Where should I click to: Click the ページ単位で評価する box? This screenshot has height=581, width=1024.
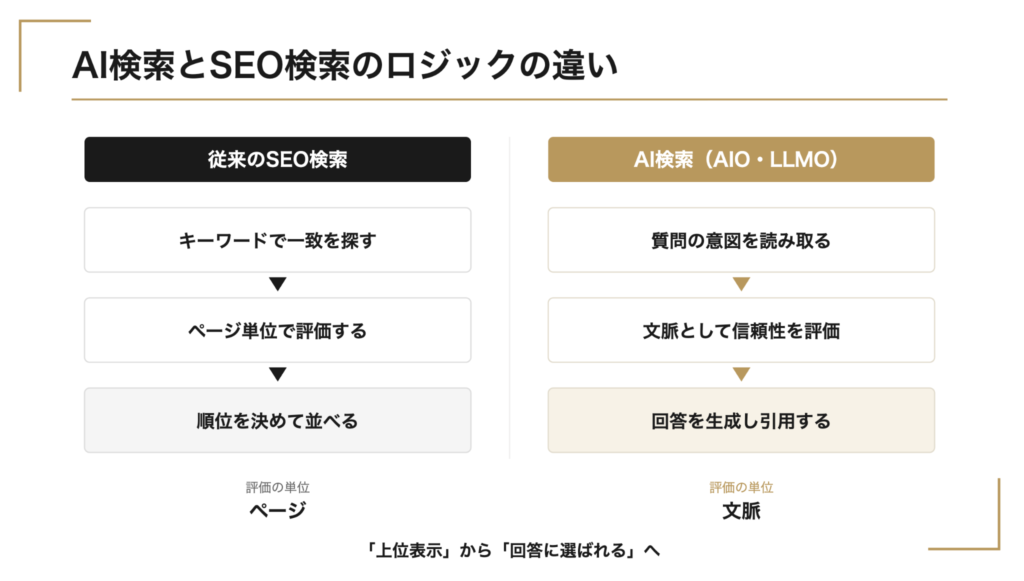click(x=278, y=330)
